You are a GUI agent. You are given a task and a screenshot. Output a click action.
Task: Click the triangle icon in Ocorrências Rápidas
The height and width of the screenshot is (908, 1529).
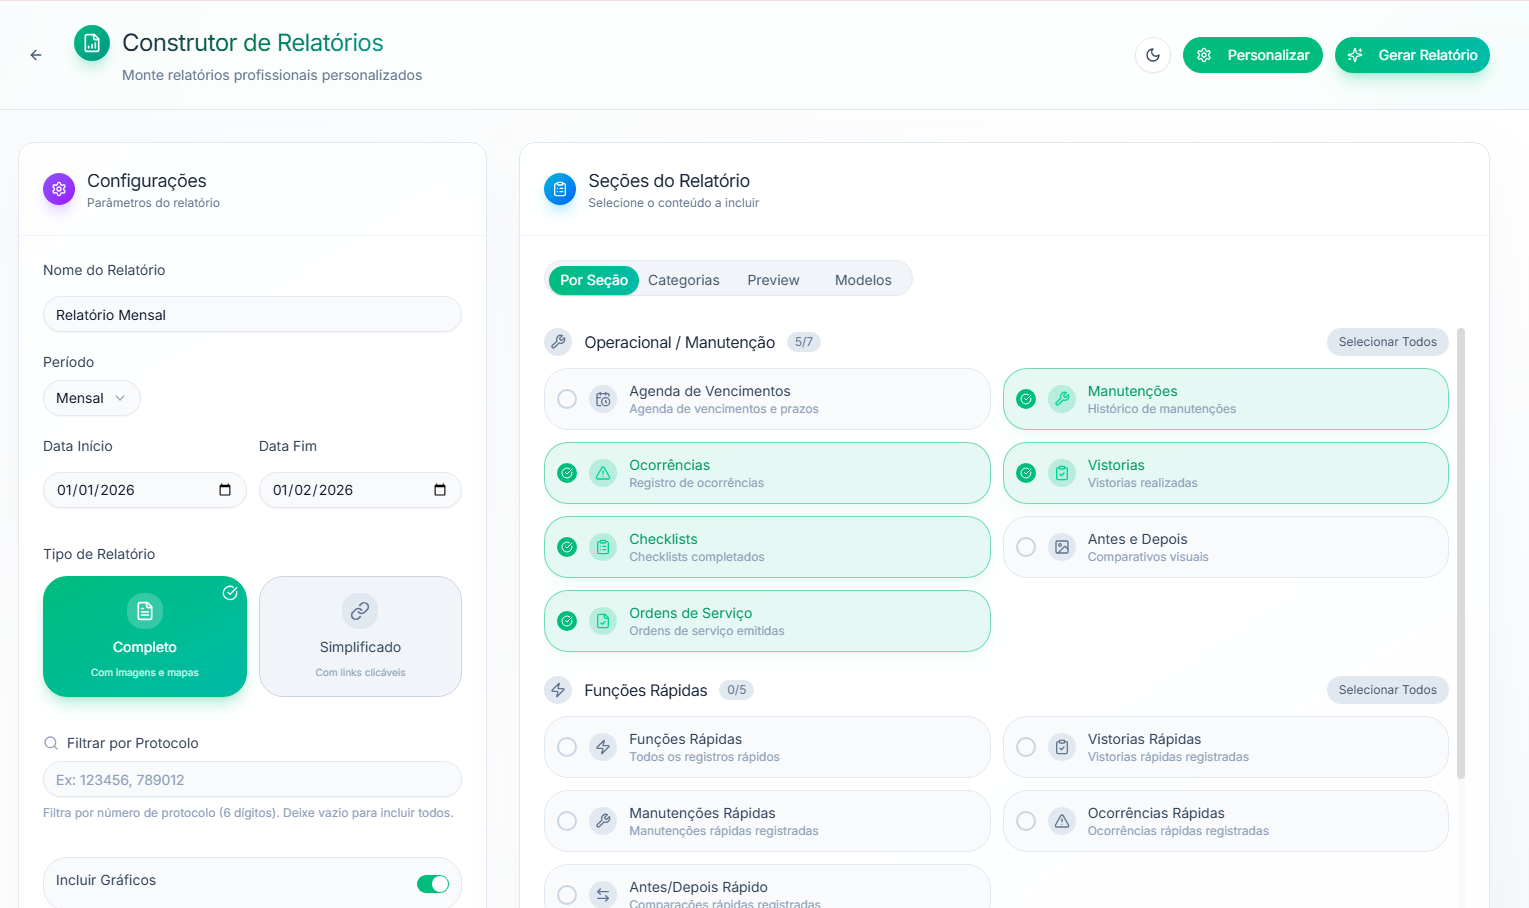click(1062, 821)
